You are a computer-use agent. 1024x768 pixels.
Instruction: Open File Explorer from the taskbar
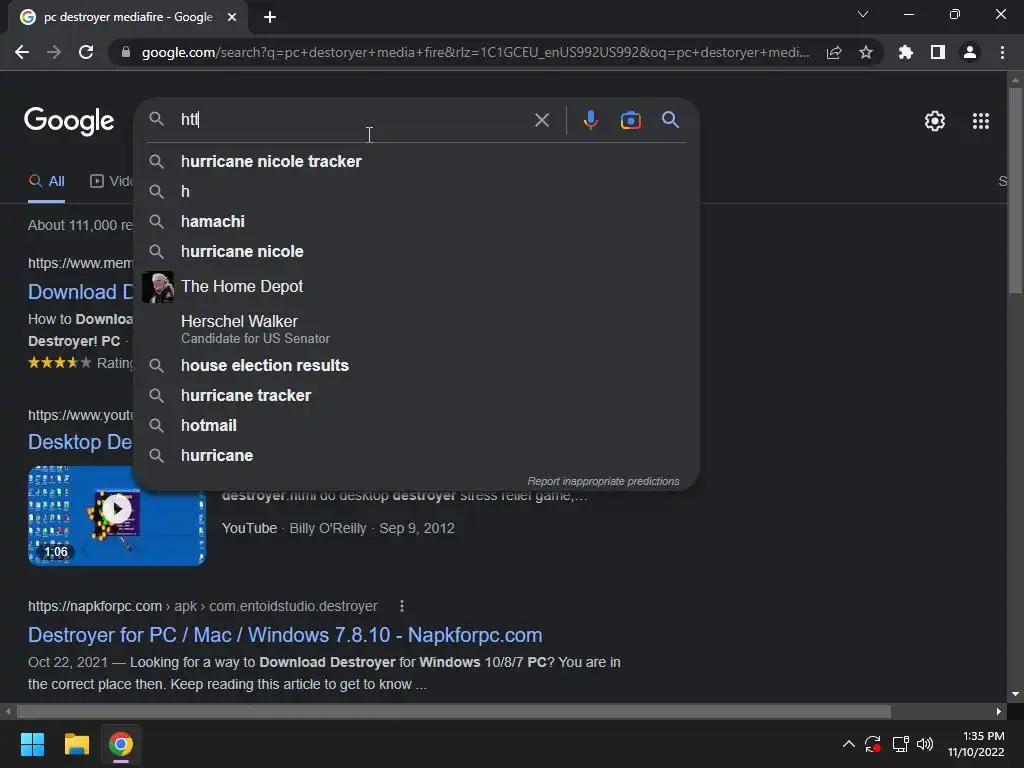76,744
